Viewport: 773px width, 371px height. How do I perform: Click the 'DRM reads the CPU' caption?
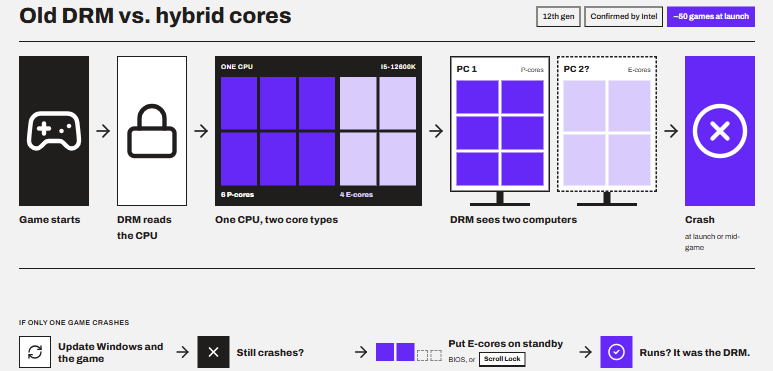[144, 228]
